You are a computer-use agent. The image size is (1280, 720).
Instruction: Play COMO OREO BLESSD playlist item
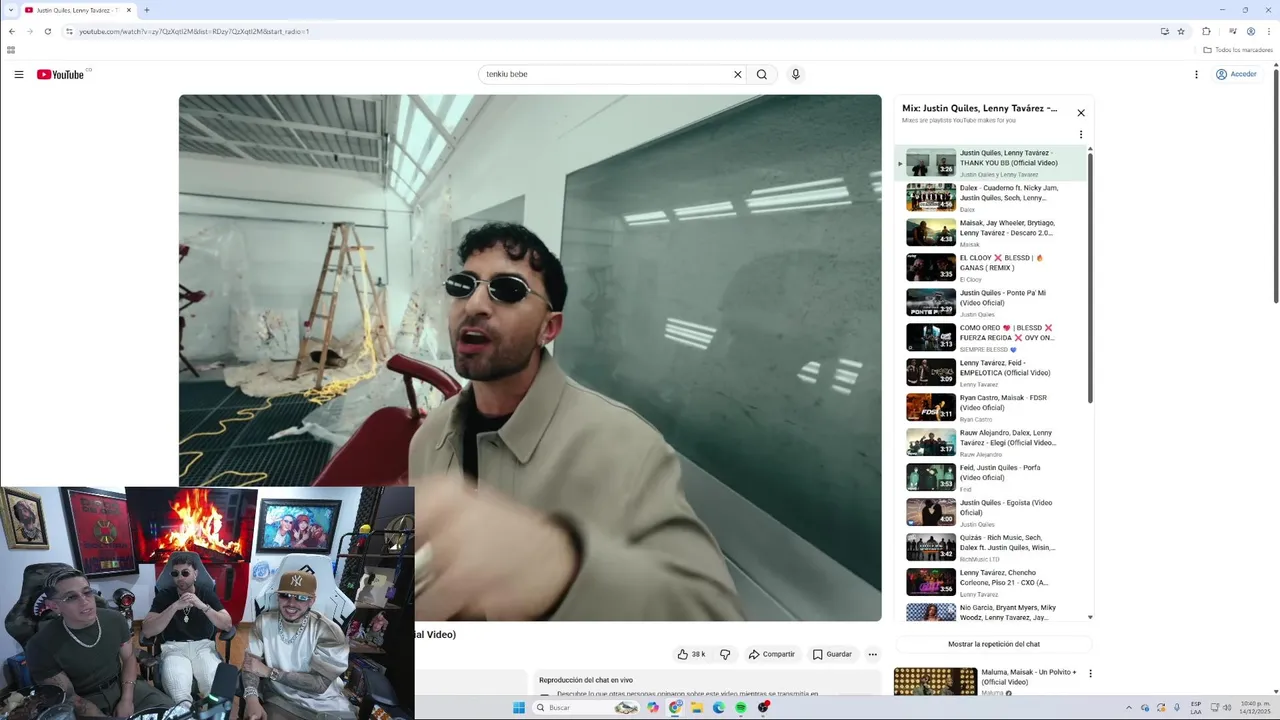[x=990, y=338]
